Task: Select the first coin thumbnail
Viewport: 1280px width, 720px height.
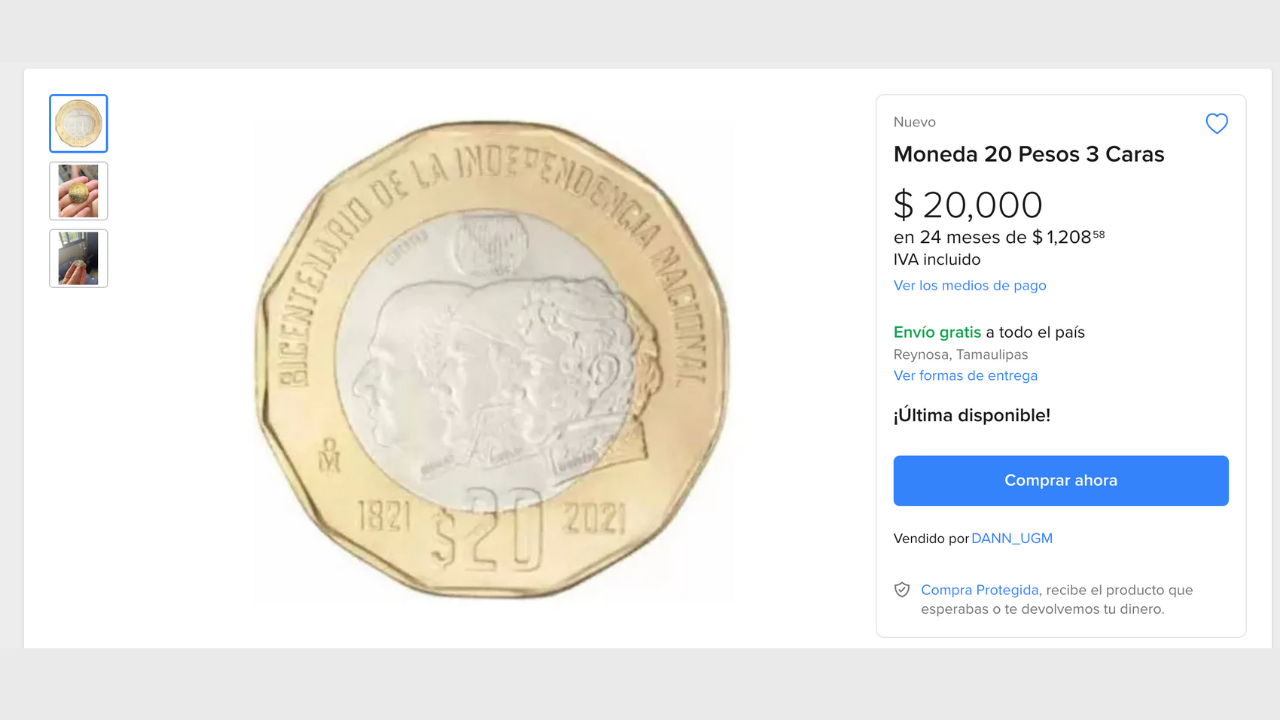Action: pyautogui.click(x=79, y=124)
